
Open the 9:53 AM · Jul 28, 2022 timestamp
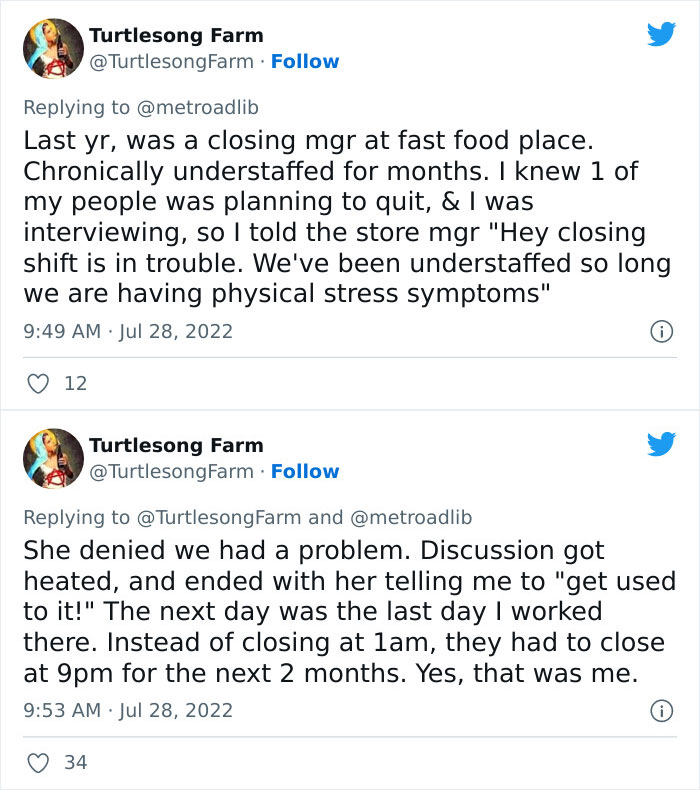(x=128, y=710)
